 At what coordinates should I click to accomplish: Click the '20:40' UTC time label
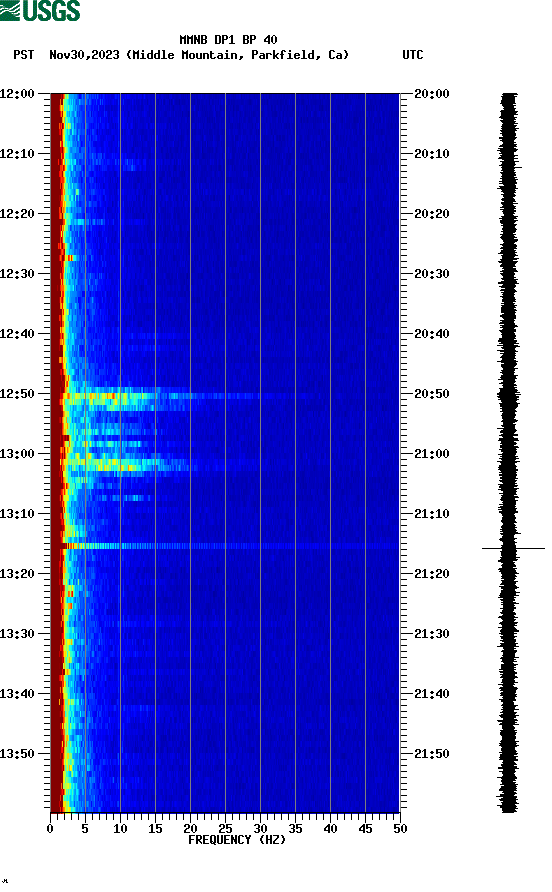[x=431, y=333]
